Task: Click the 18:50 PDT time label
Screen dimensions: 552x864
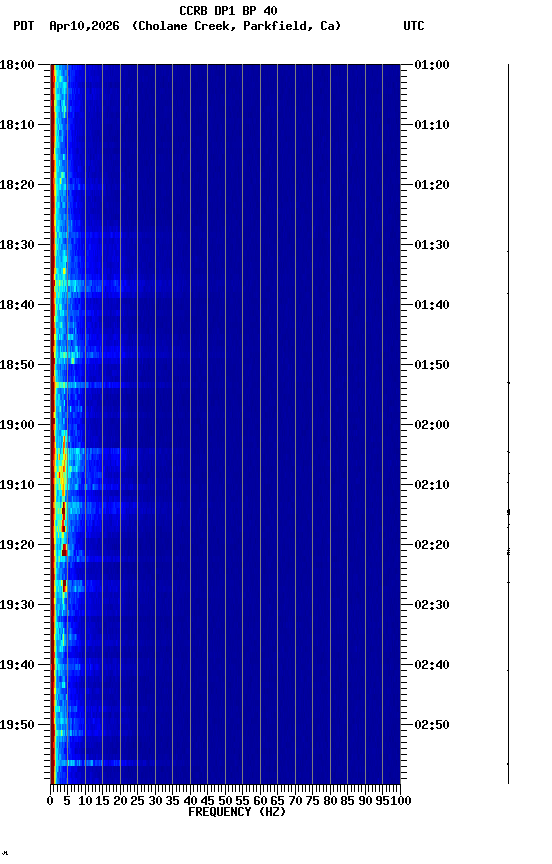Action: 17,365
